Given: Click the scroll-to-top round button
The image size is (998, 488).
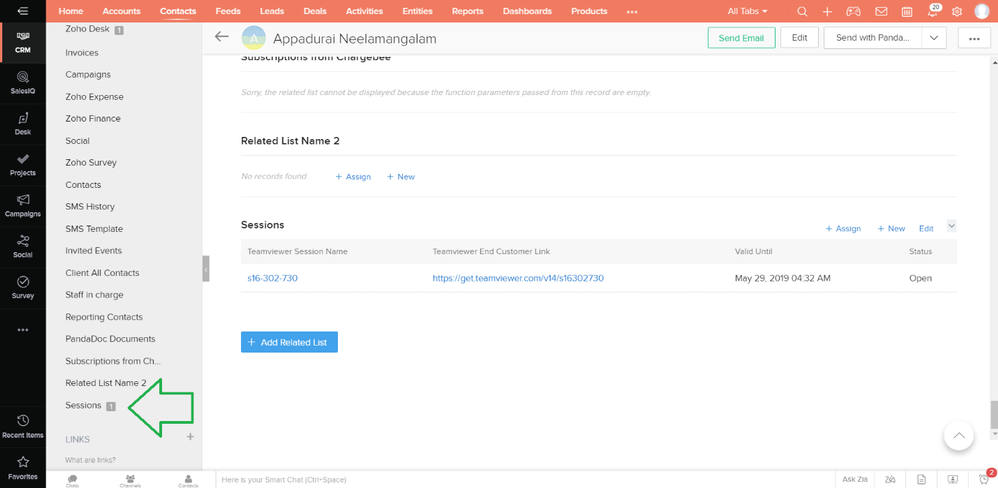Looking at the screenshot, I should coord(958,435).
